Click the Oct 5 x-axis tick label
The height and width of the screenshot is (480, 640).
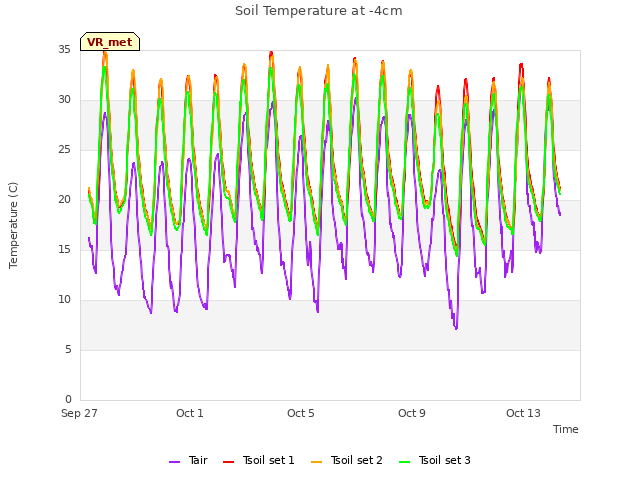pyautogui.click(x=301, y=413)
